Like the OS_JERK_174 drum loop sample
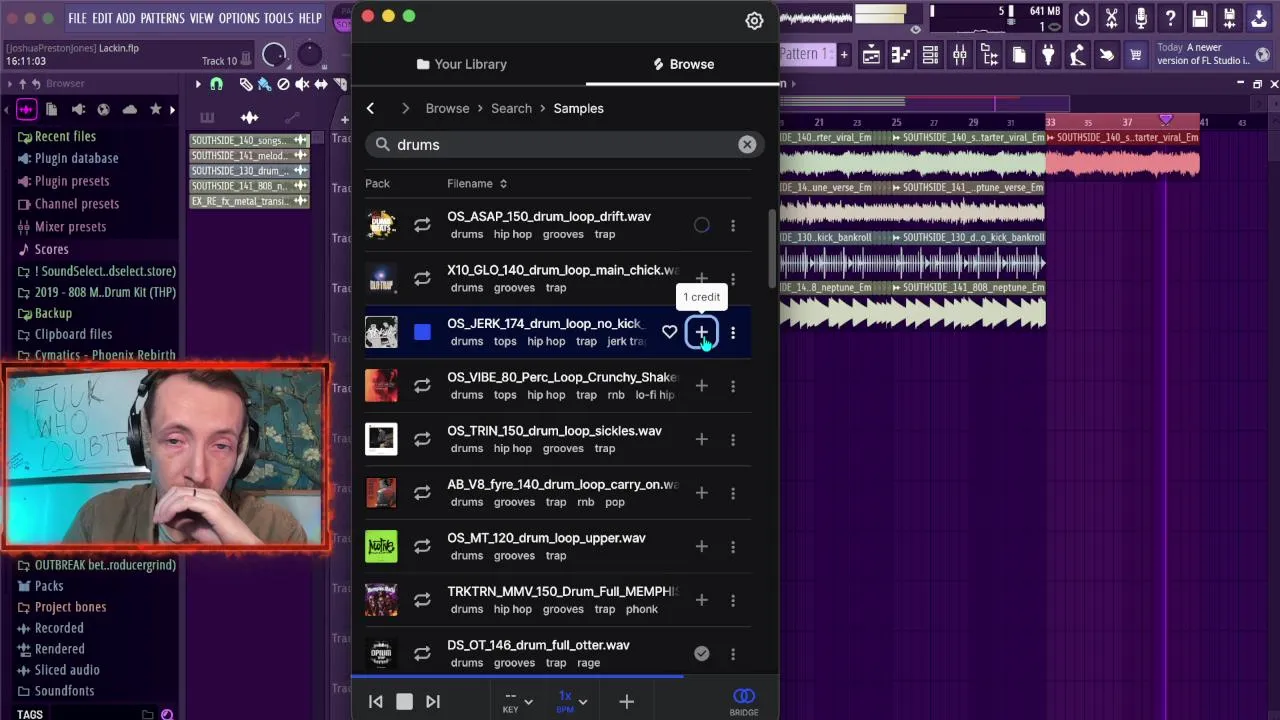1280x720 pixels. pyautogui.click(x=669, y=332)
